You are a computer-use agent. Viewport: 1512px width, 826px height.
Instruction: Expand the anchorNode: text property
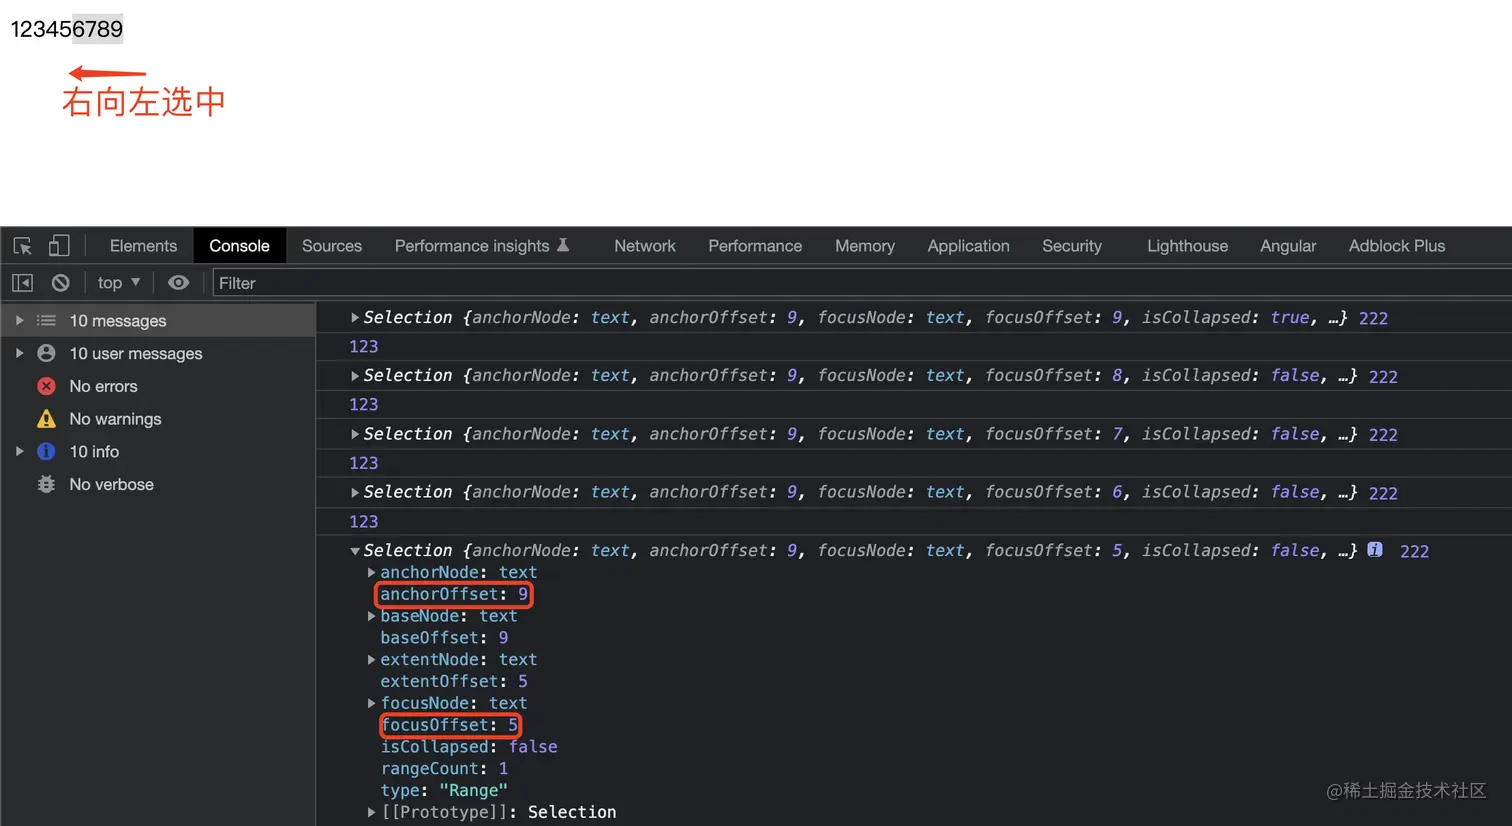click(372, 572)
